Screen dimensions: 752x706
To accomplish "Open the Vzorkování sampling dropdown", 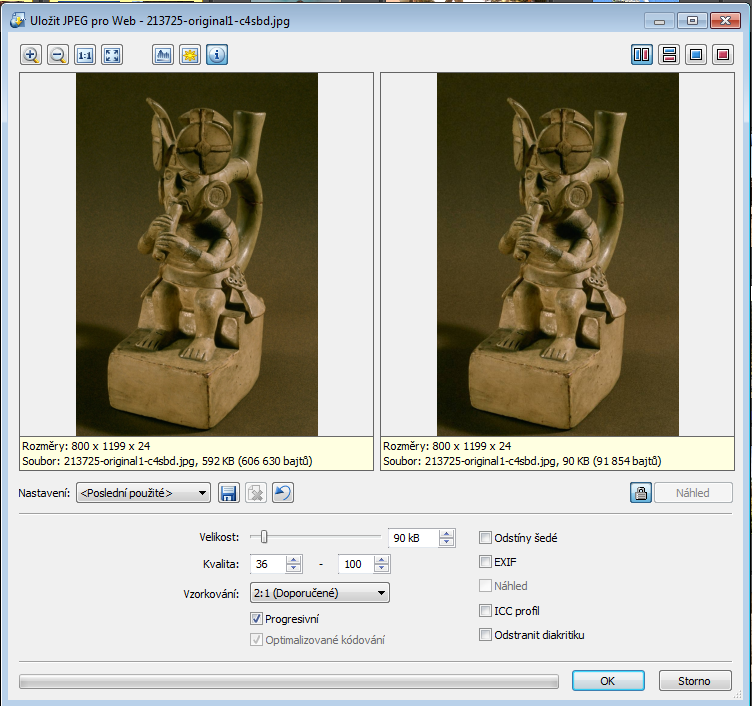I will click(320, 593).
